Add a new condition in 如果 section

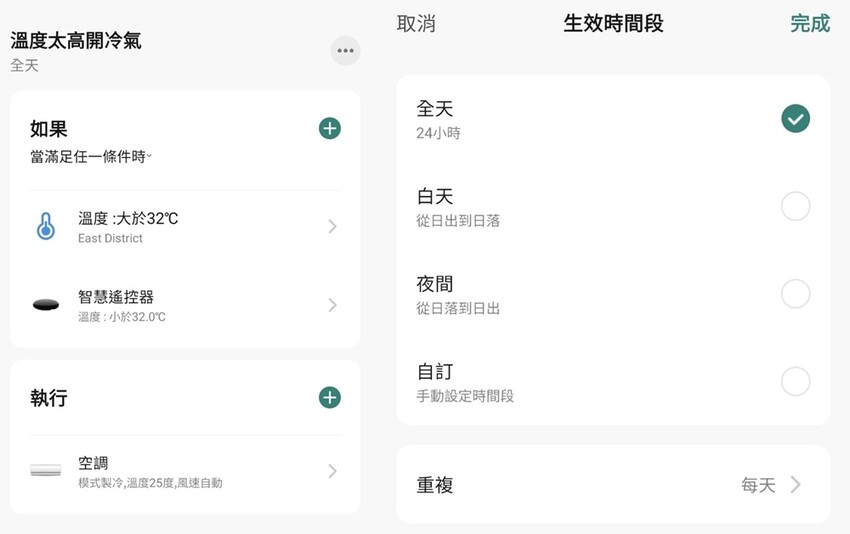[x=330, y=128]
